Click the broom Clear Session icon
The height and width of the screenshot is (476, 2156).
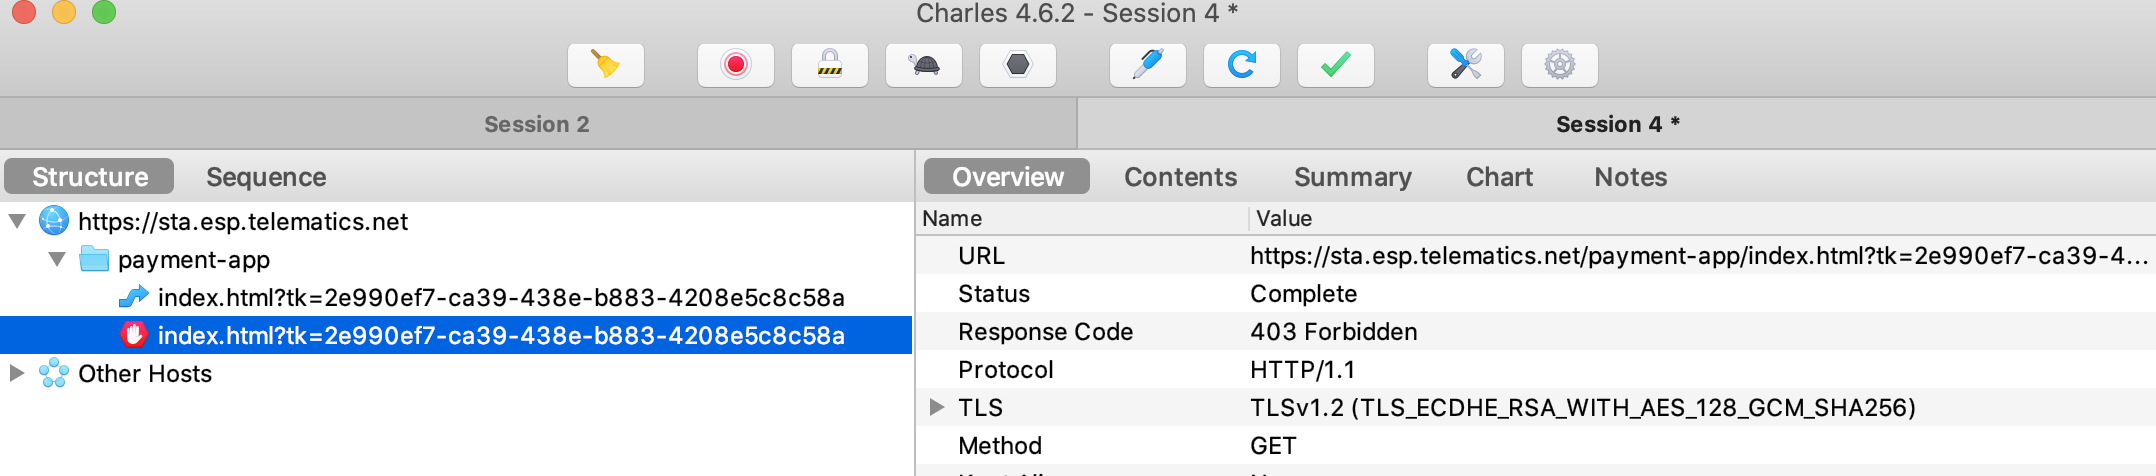pyautogui.click(x=606, y=65)
